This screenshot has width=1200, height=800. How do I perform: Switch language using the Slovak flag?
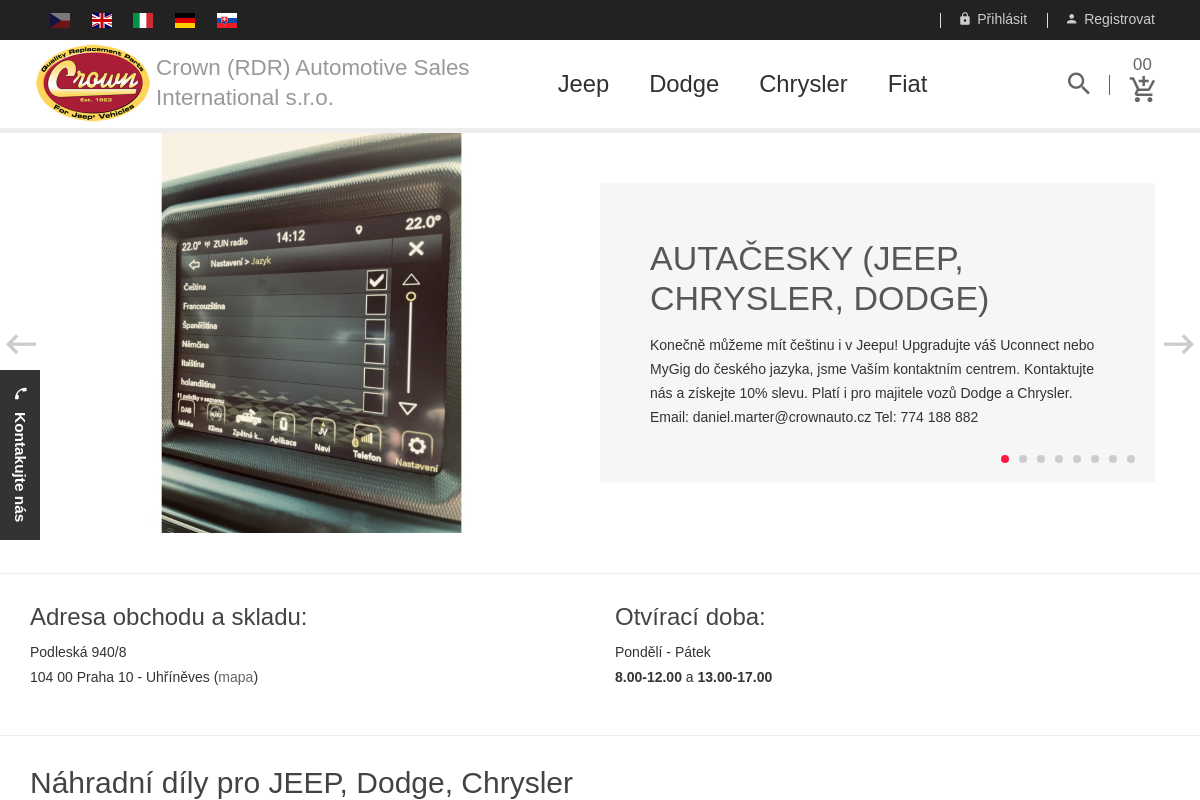point(227,20)
